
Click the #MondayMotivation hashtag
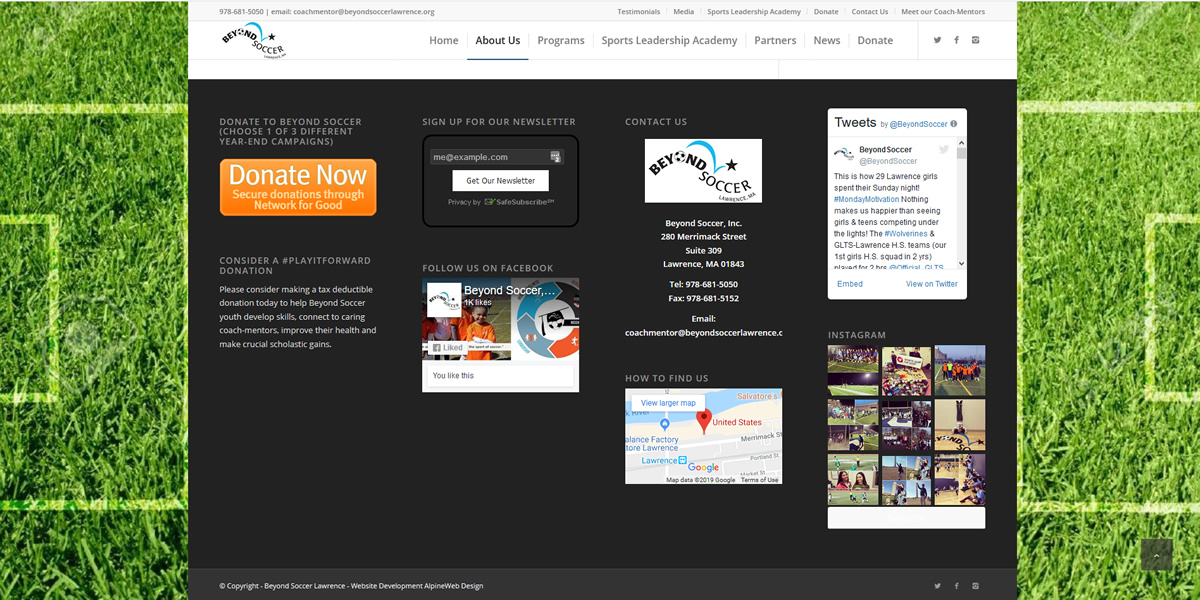pyautogui.click(x=867, y=199)
